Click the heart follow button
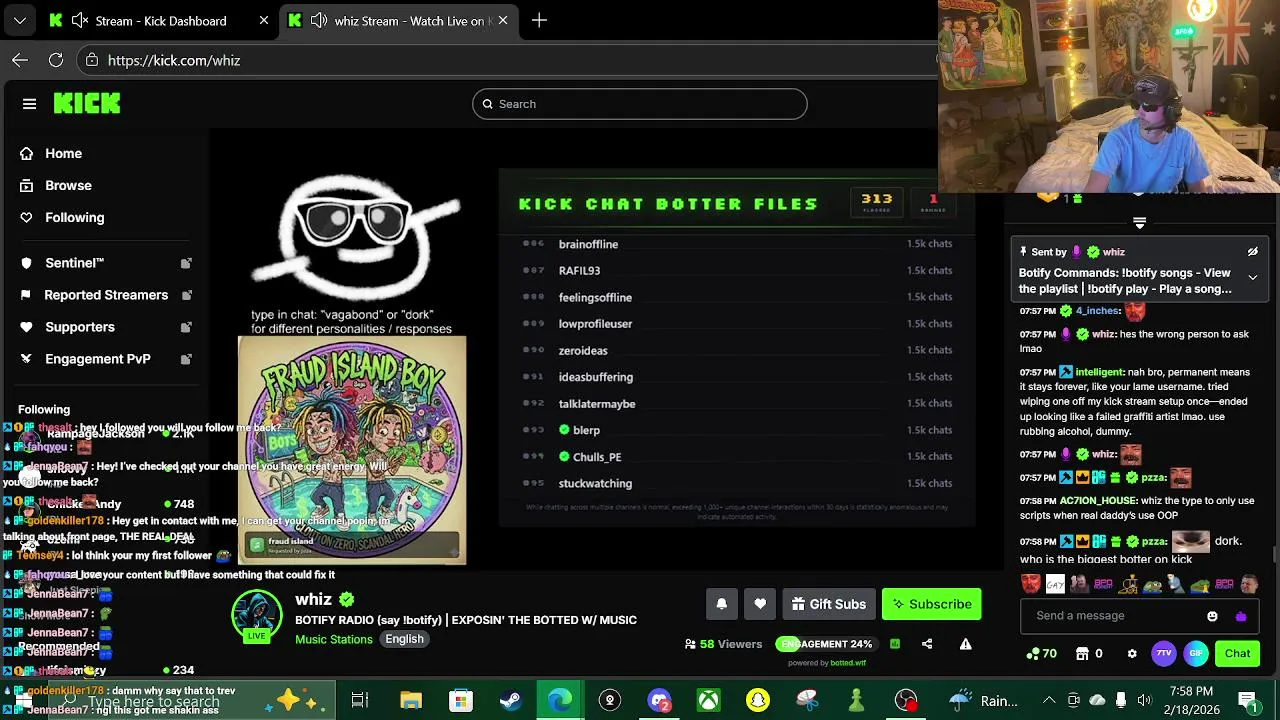The height and width of the screenshot is (720, 1280). click(760, 604)
